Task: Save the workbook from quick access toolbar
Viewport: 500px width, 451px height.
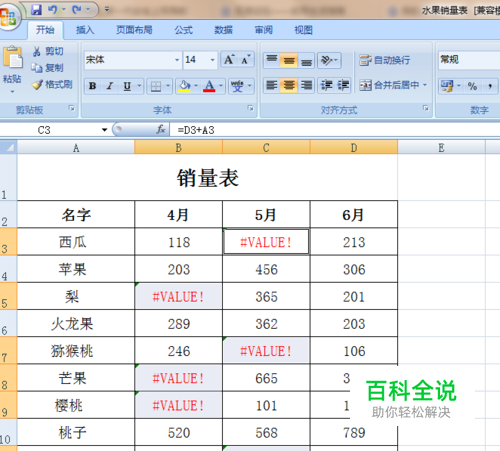Action: point(36,10)
